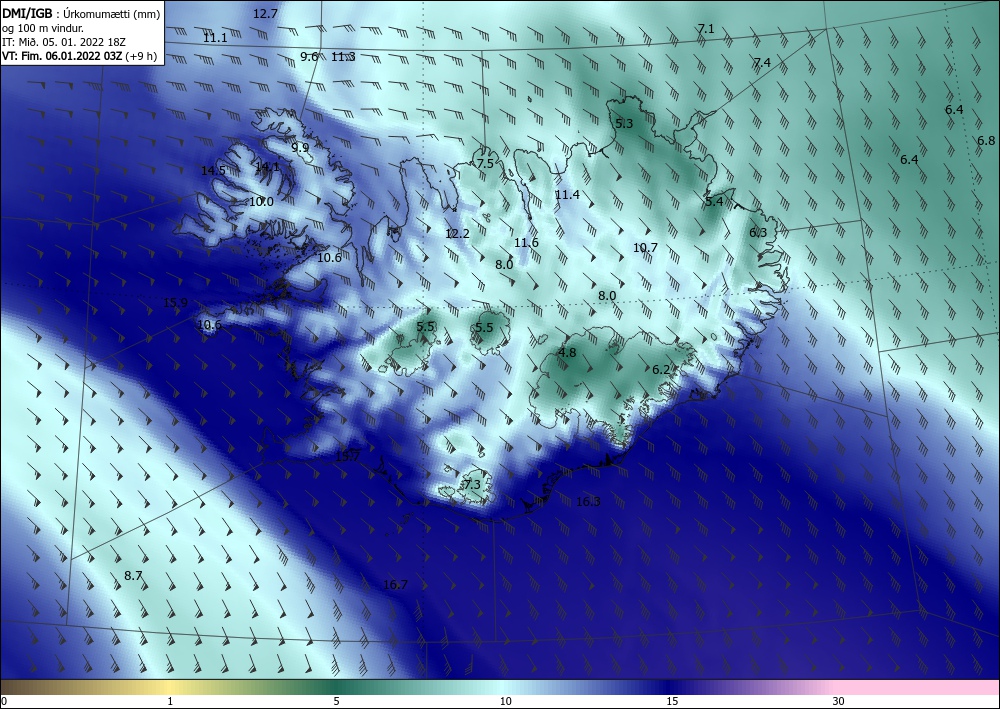
Task: Select the color scale's 1 tick label
Action: (x=170, y=702)
